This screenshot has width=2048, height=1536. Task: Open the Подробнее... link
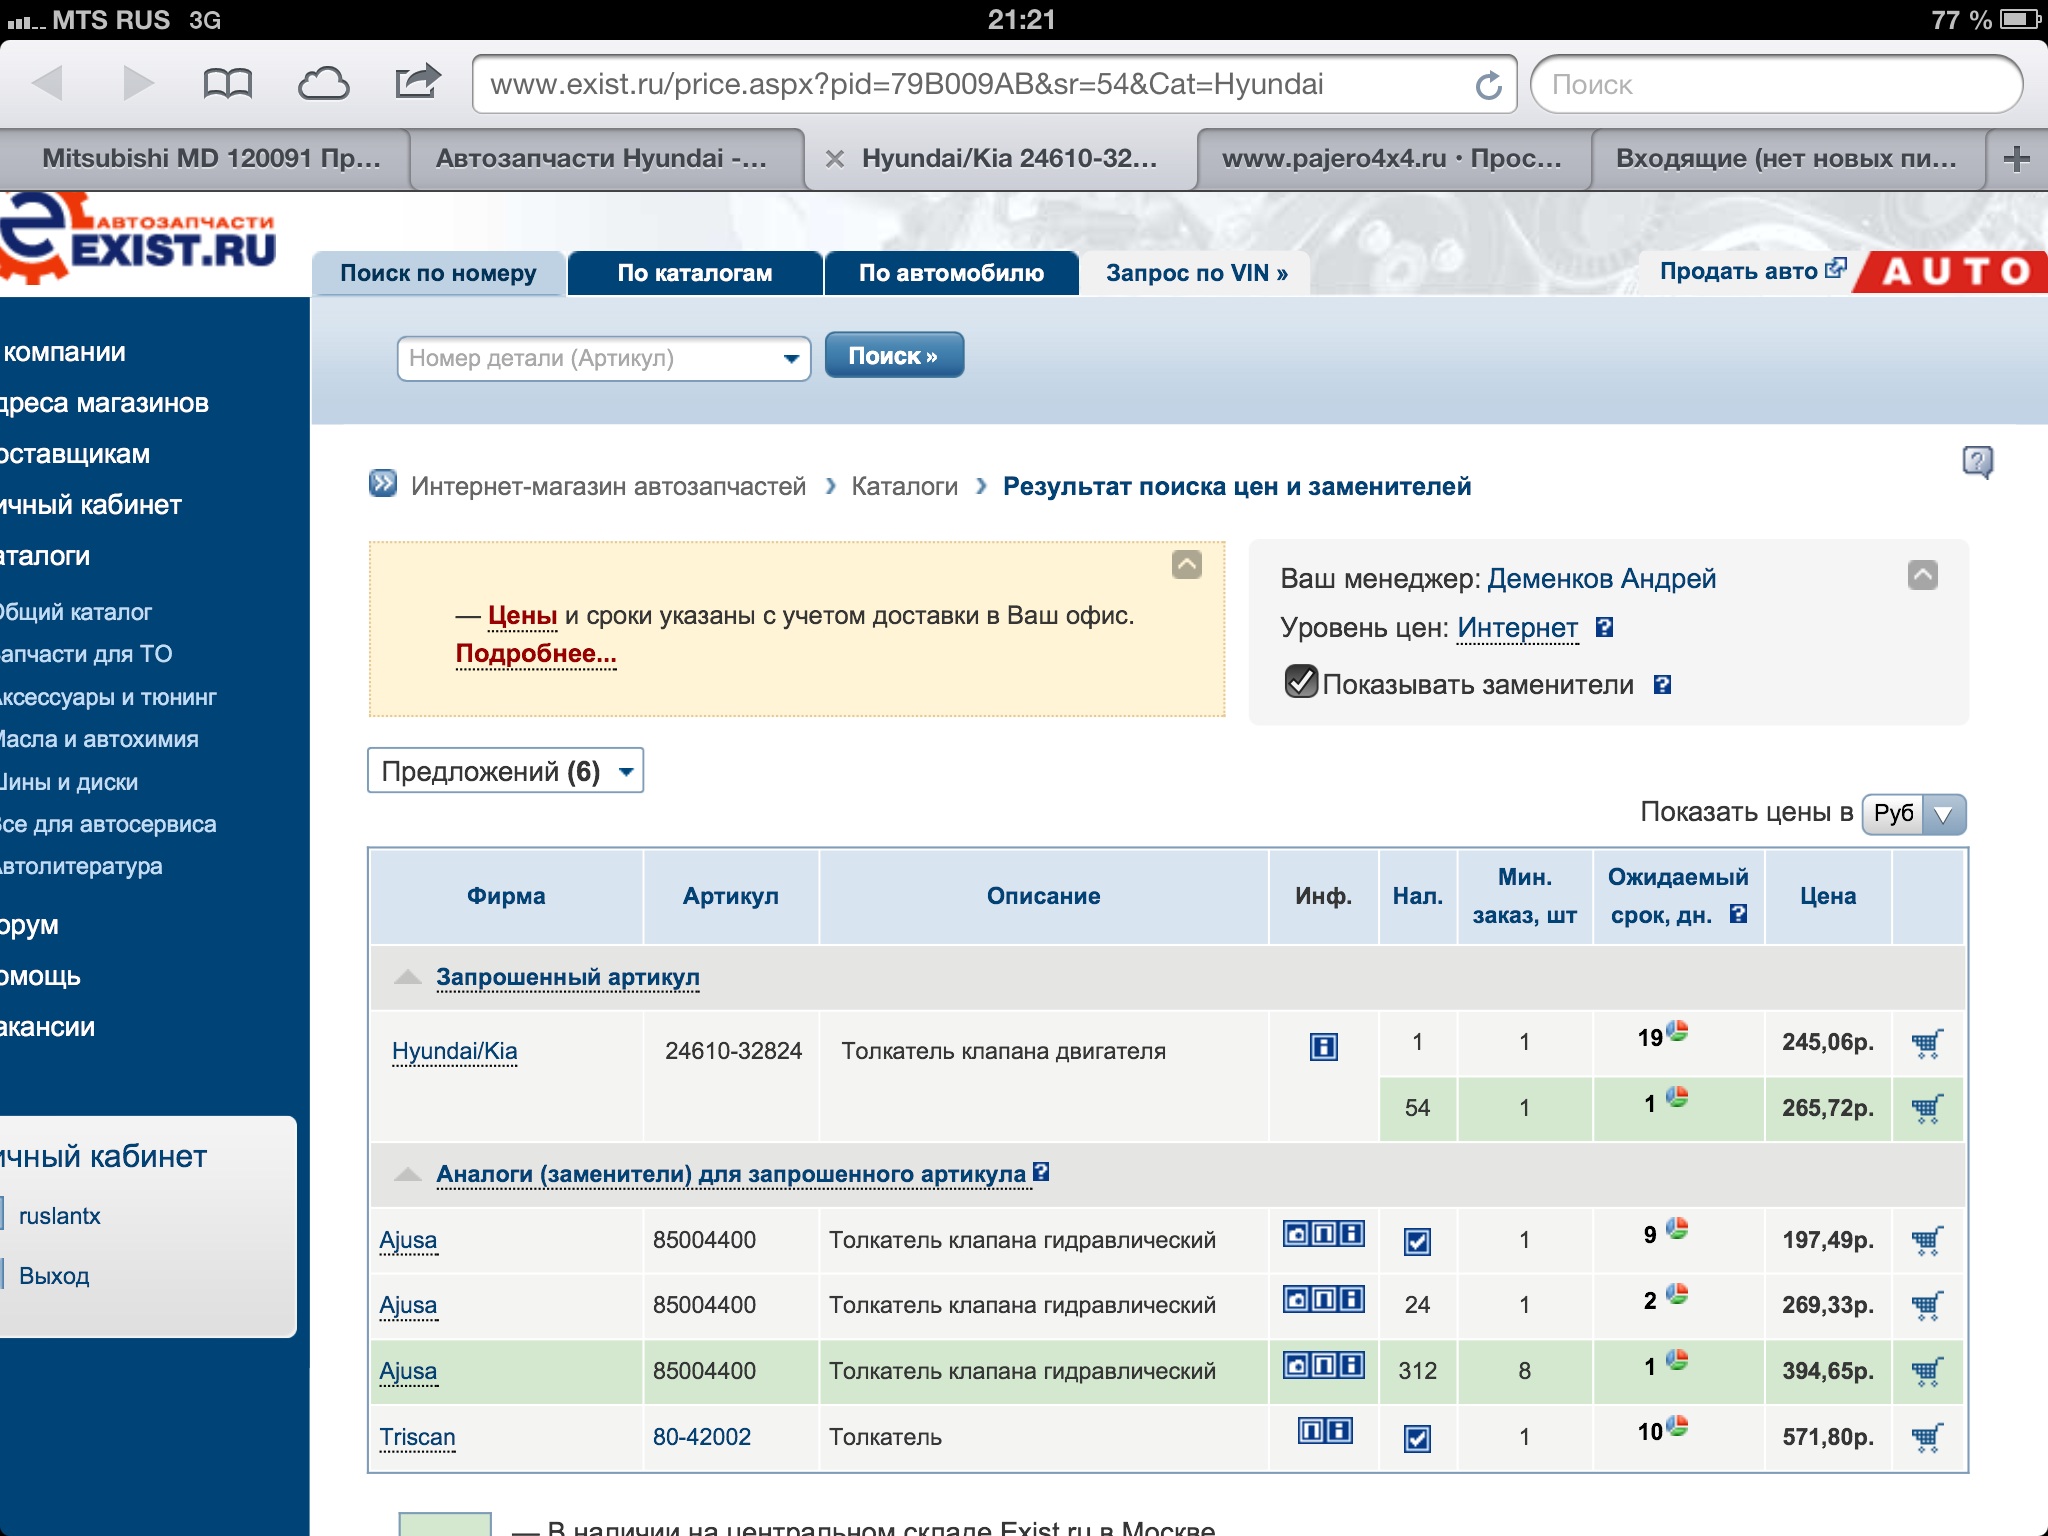tap(536, 653)
